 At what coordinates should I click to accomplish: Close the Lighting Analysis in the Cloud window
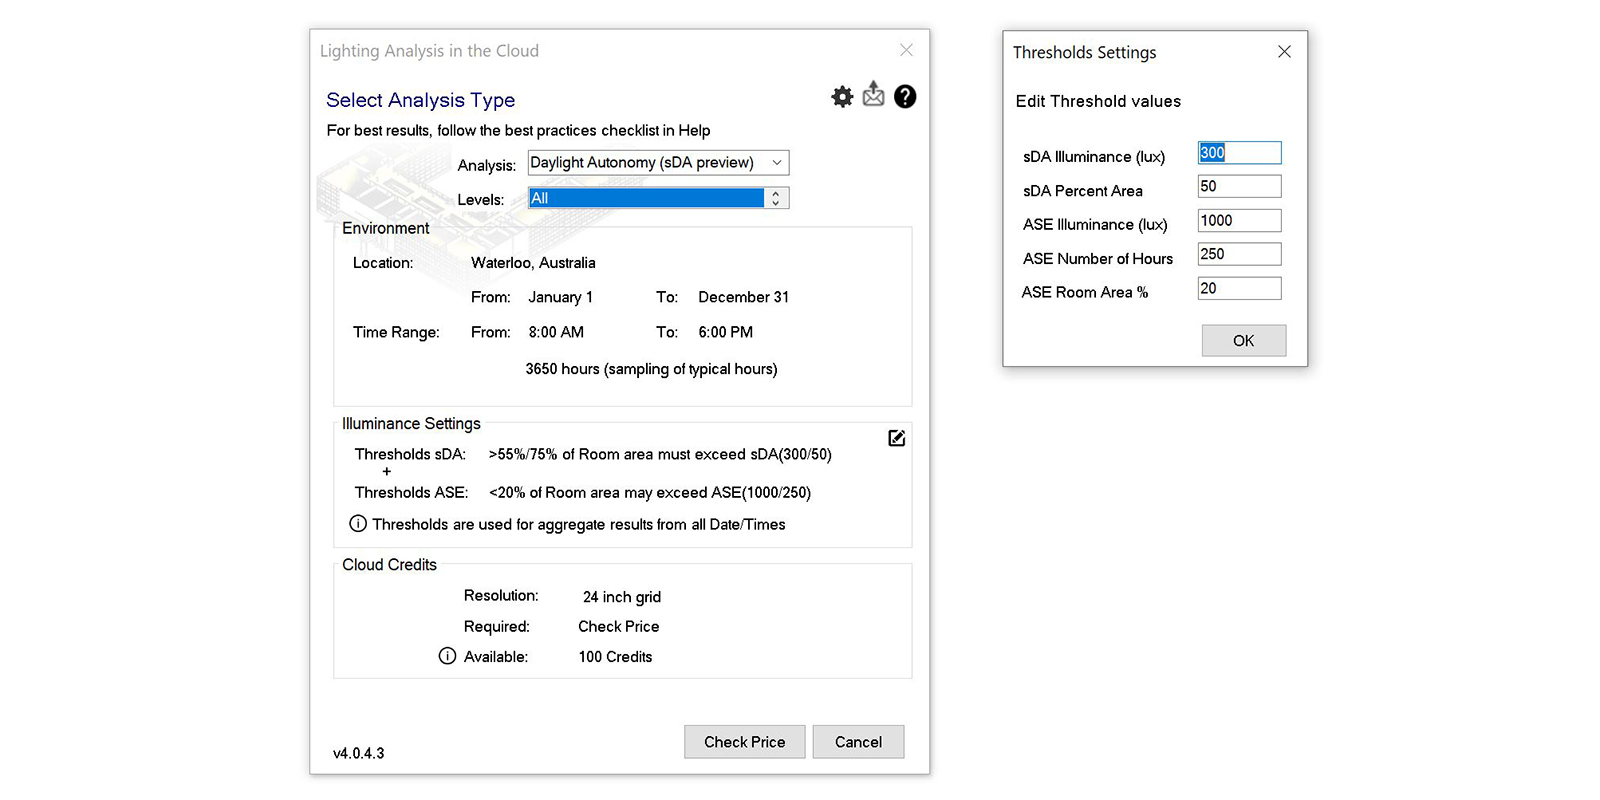(x=906, y=50)
